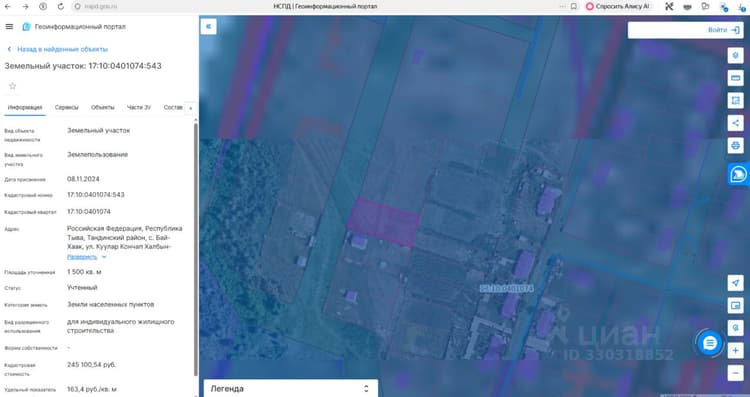Click the browser address bar

(100, 6)
